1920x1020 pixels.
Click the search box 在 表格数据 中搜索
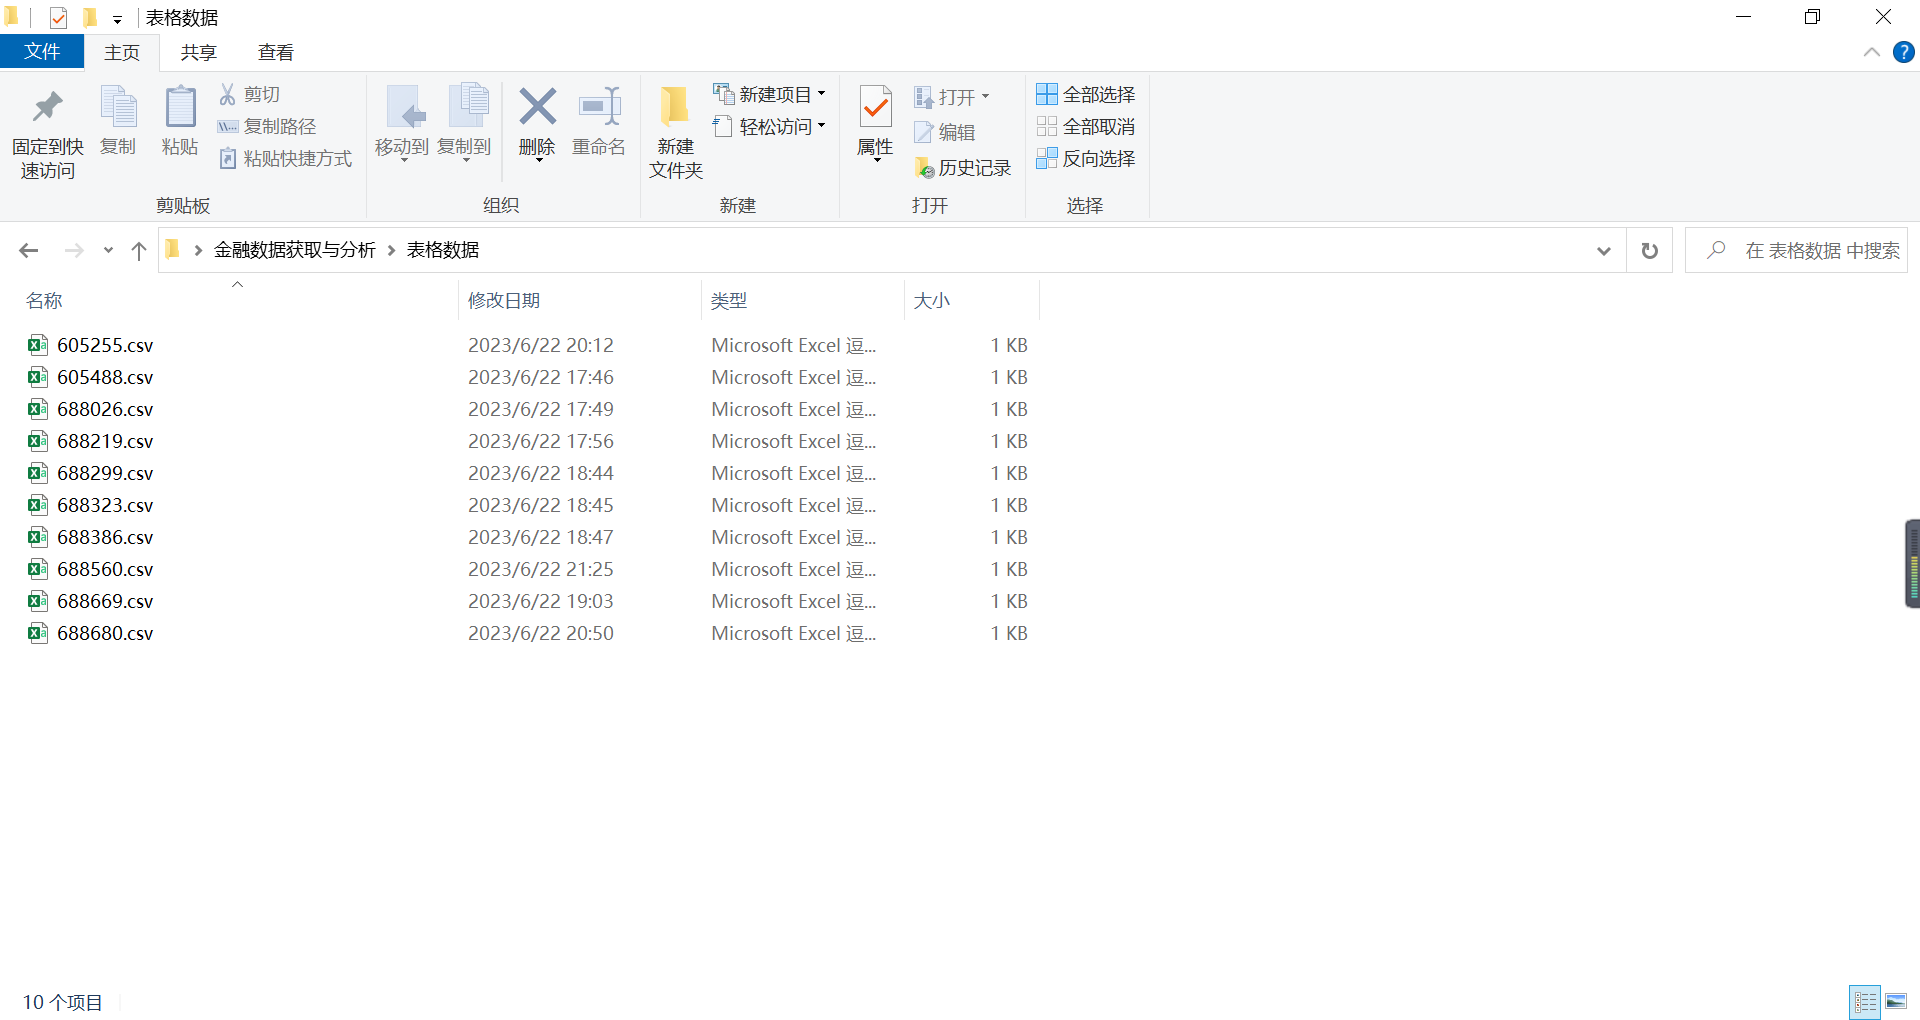pos(1797,250)
